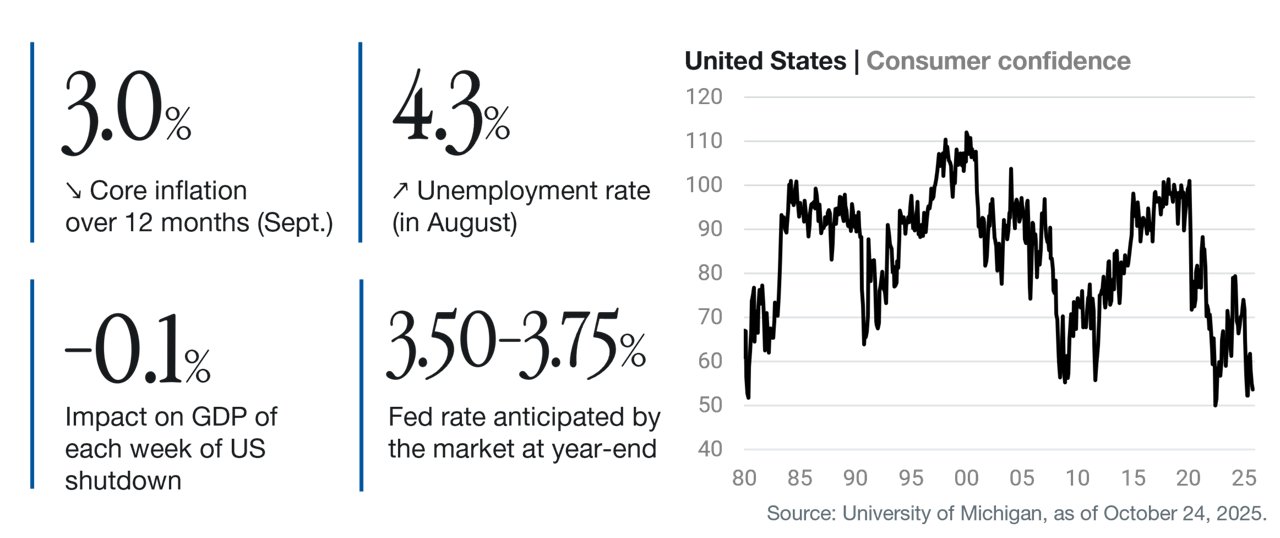1280x538 pixels.
Task: Click the University of Michigan source line
Action: pos(1017,513)
